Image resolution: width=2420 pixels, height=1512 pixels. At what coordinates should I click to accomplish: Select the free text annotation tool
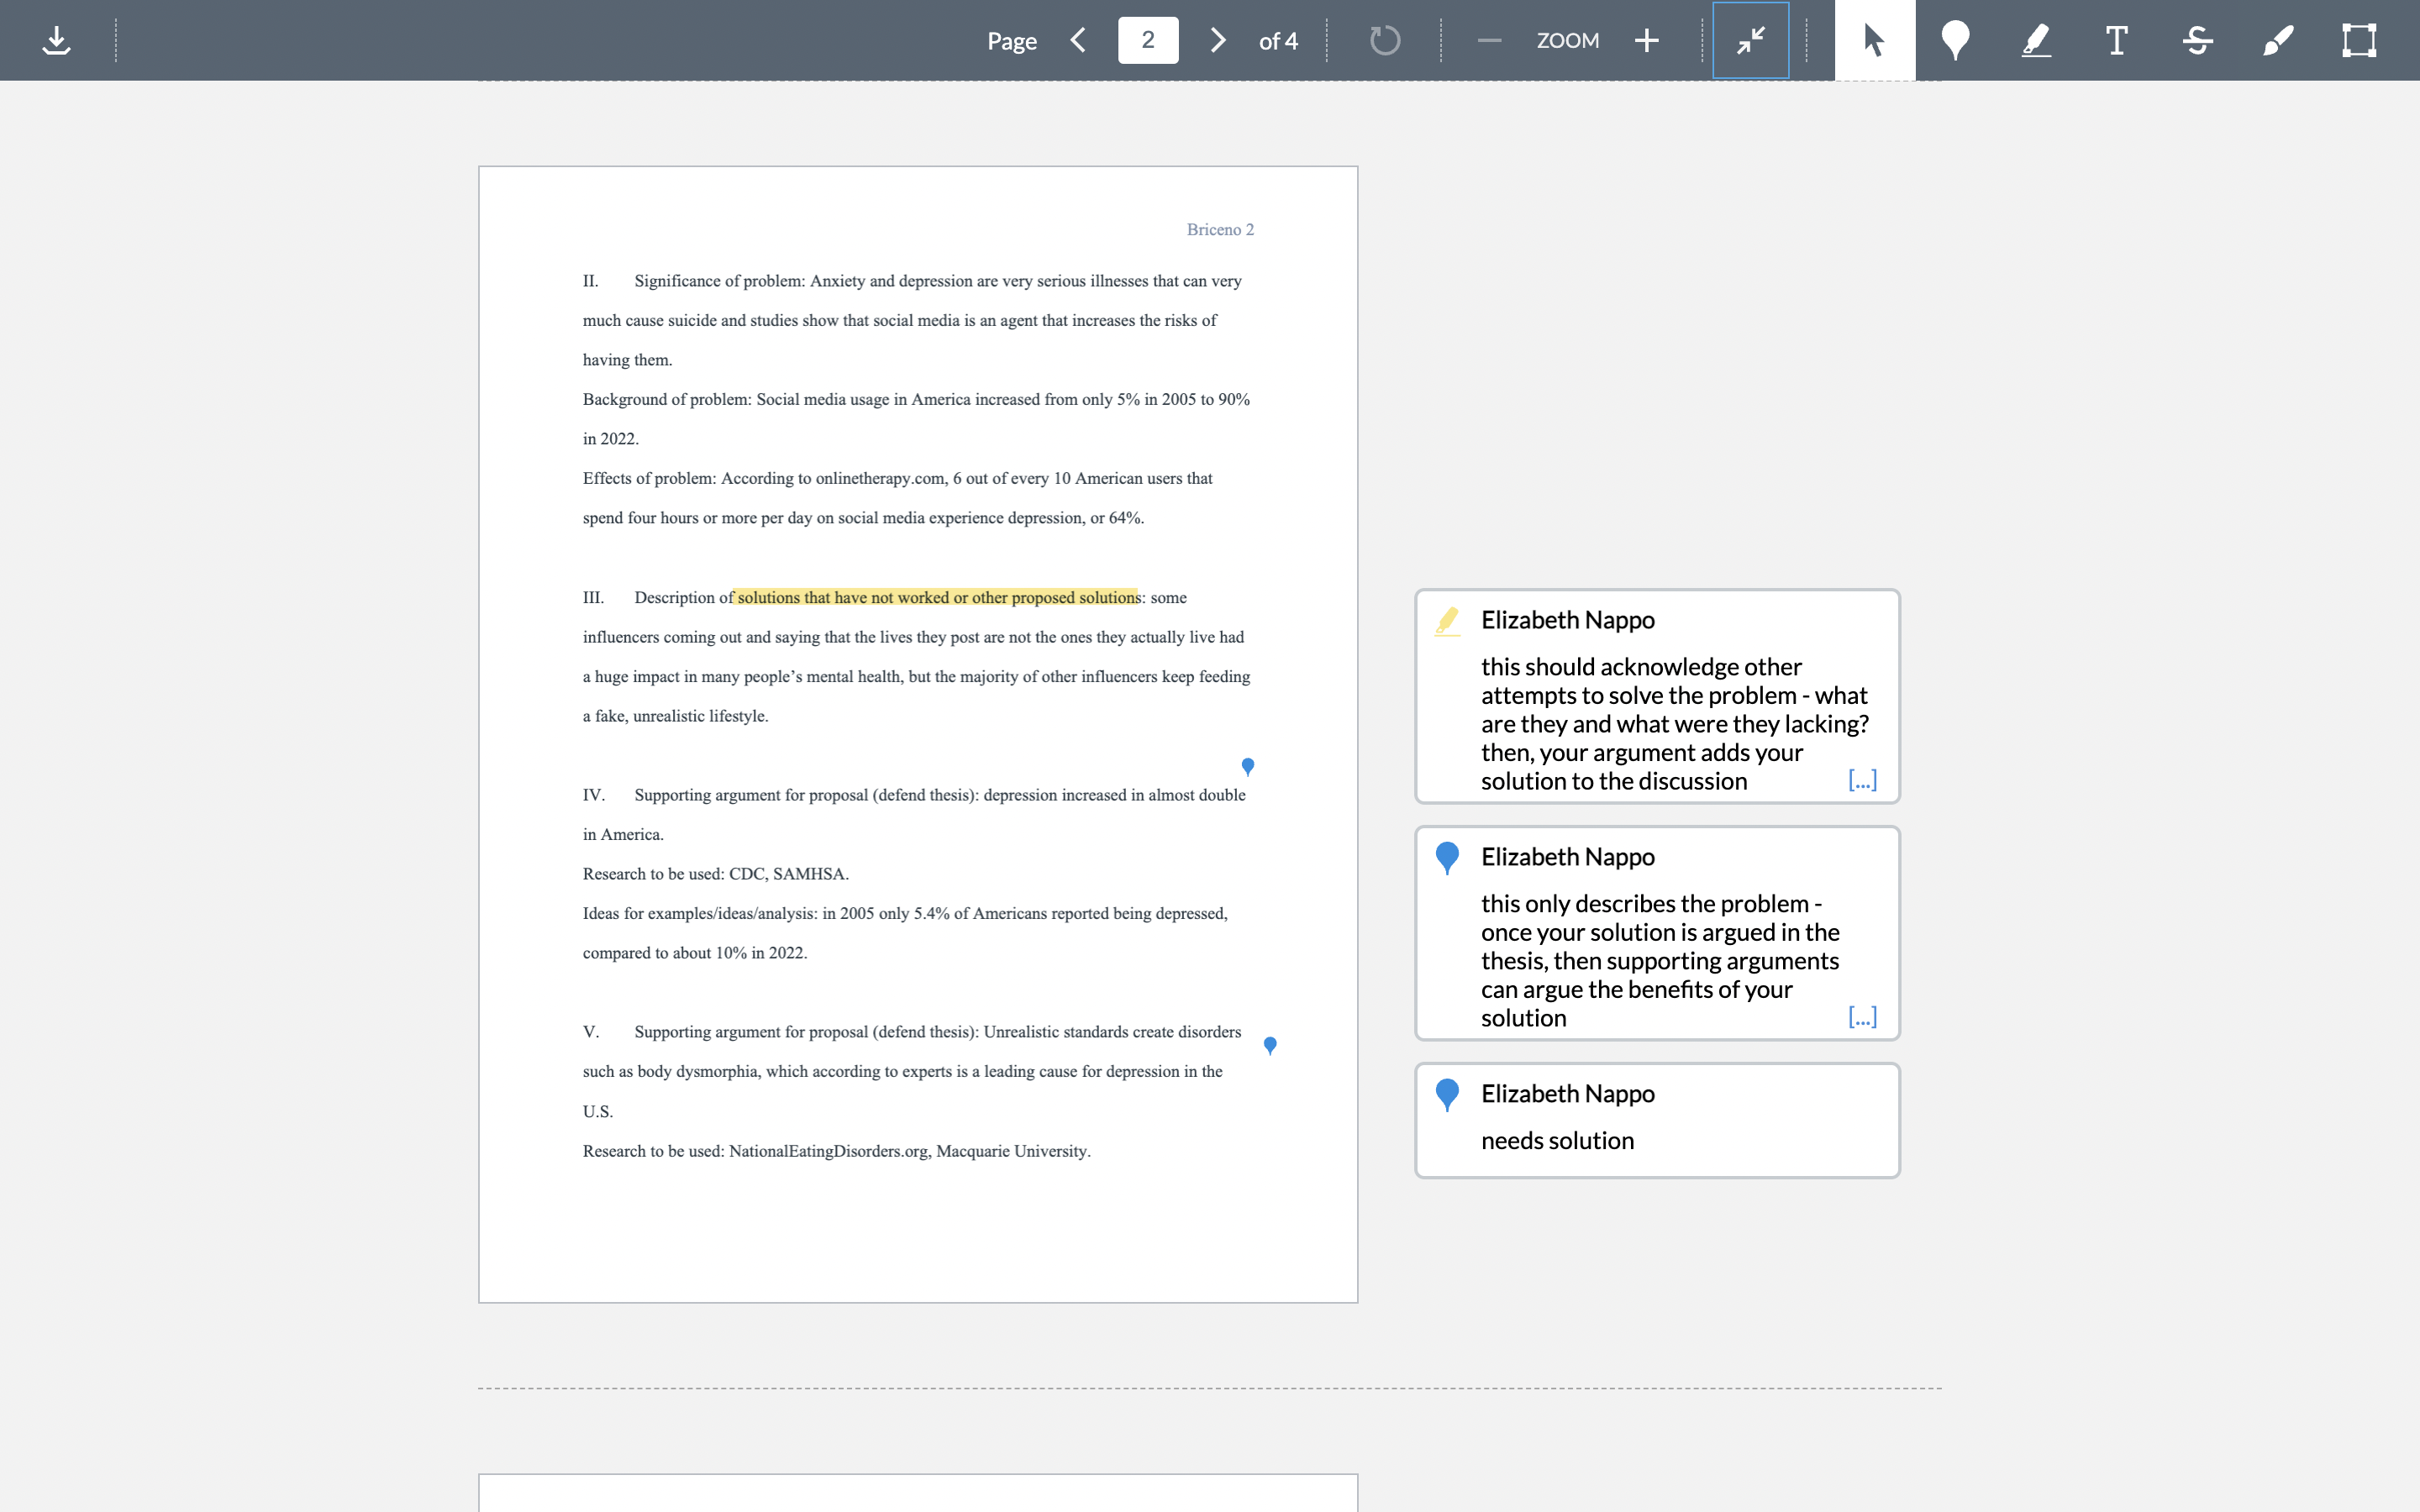2116,40
